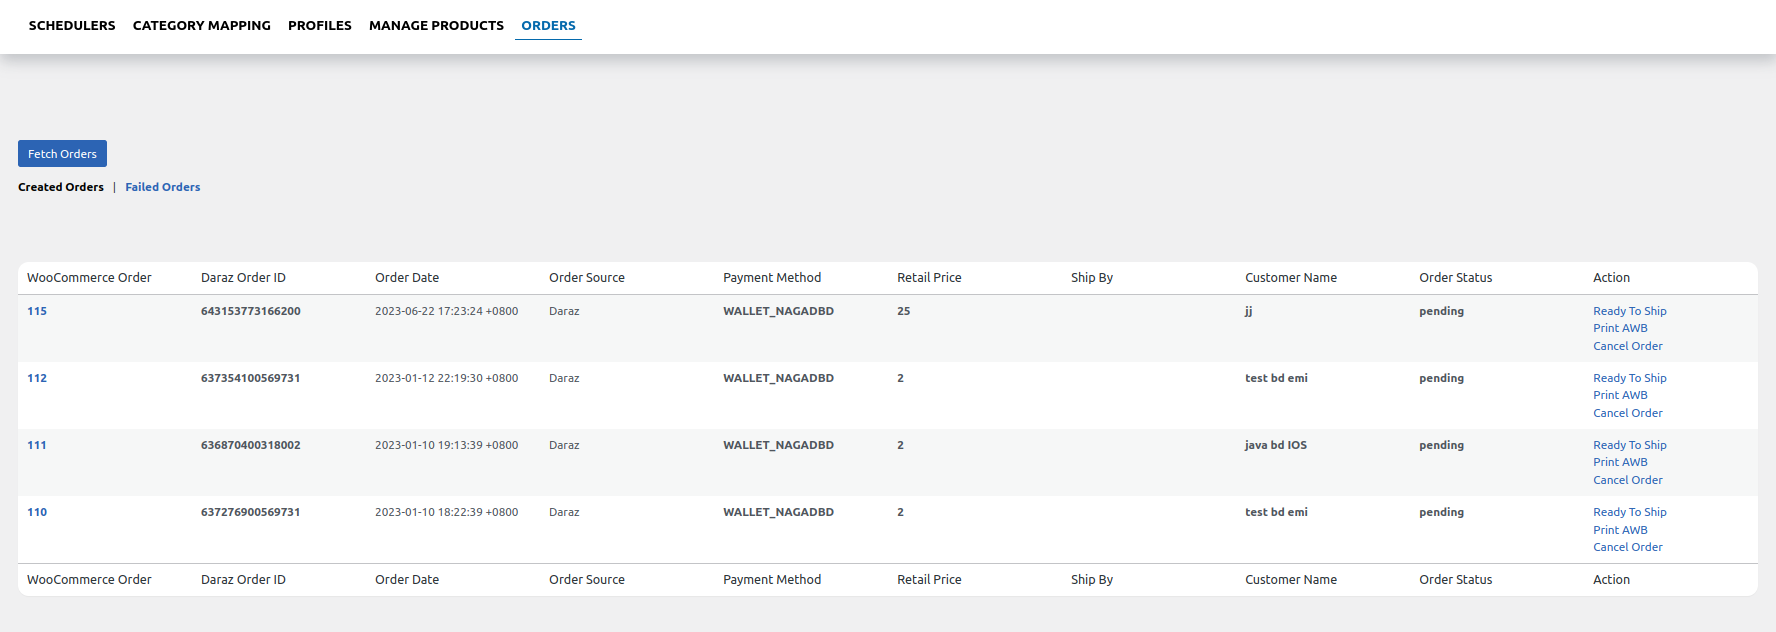
Task: Cancel order 112
Action: pos(1627,413)
